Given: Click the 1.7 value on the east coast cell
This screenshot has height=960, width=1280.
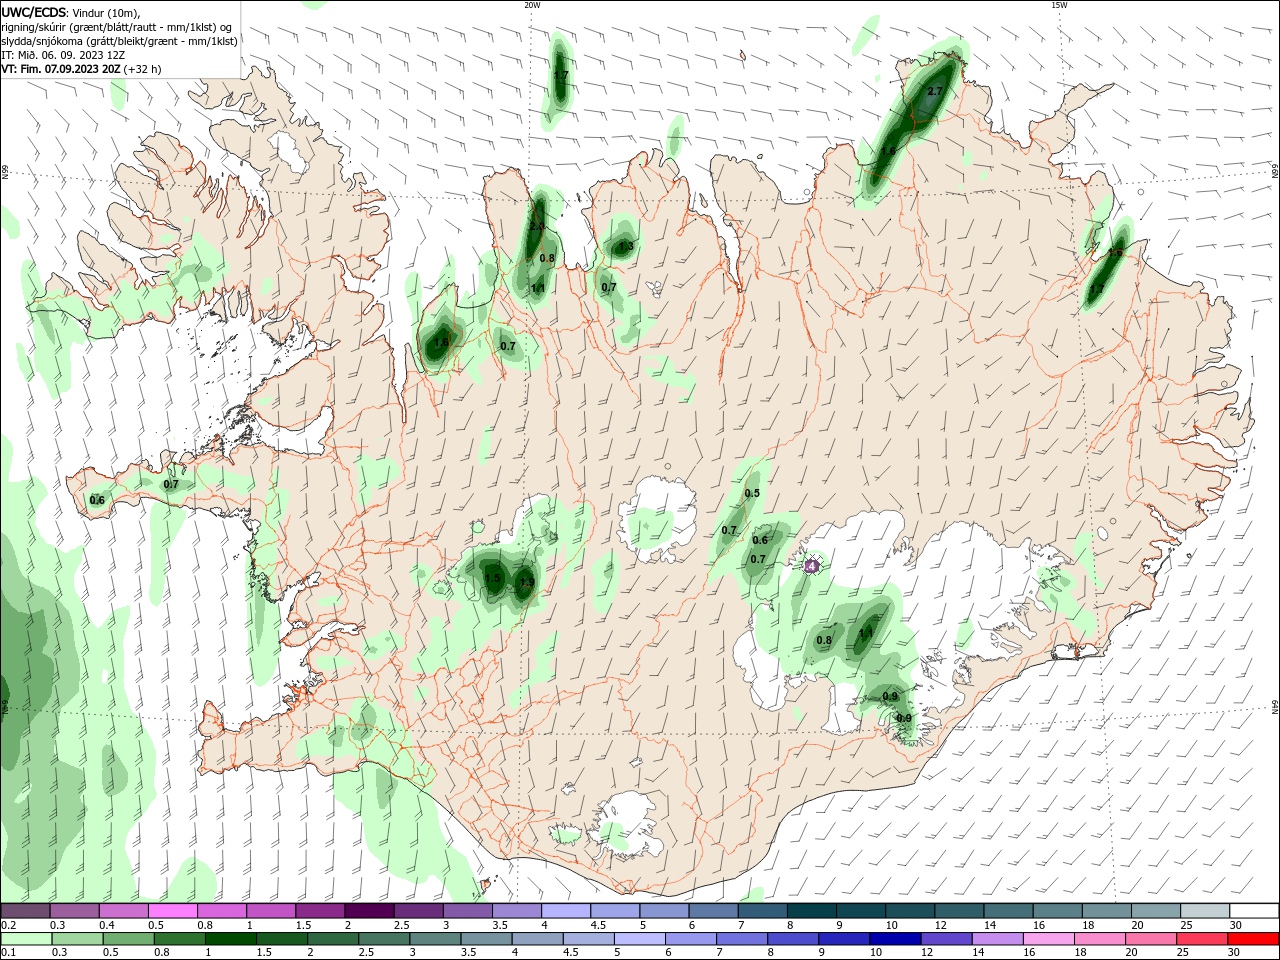Looking at the screenshot, I should point(1097,288).
